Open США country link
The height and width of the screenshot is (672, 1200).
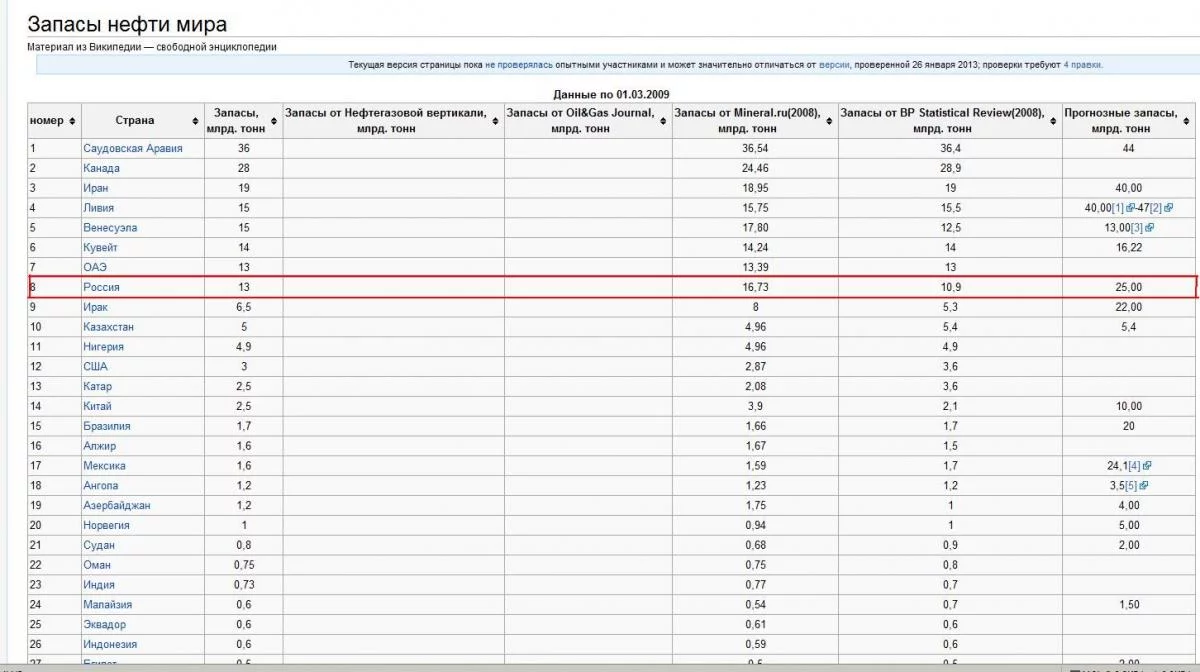pyautogui.click(x=95, y=367)
